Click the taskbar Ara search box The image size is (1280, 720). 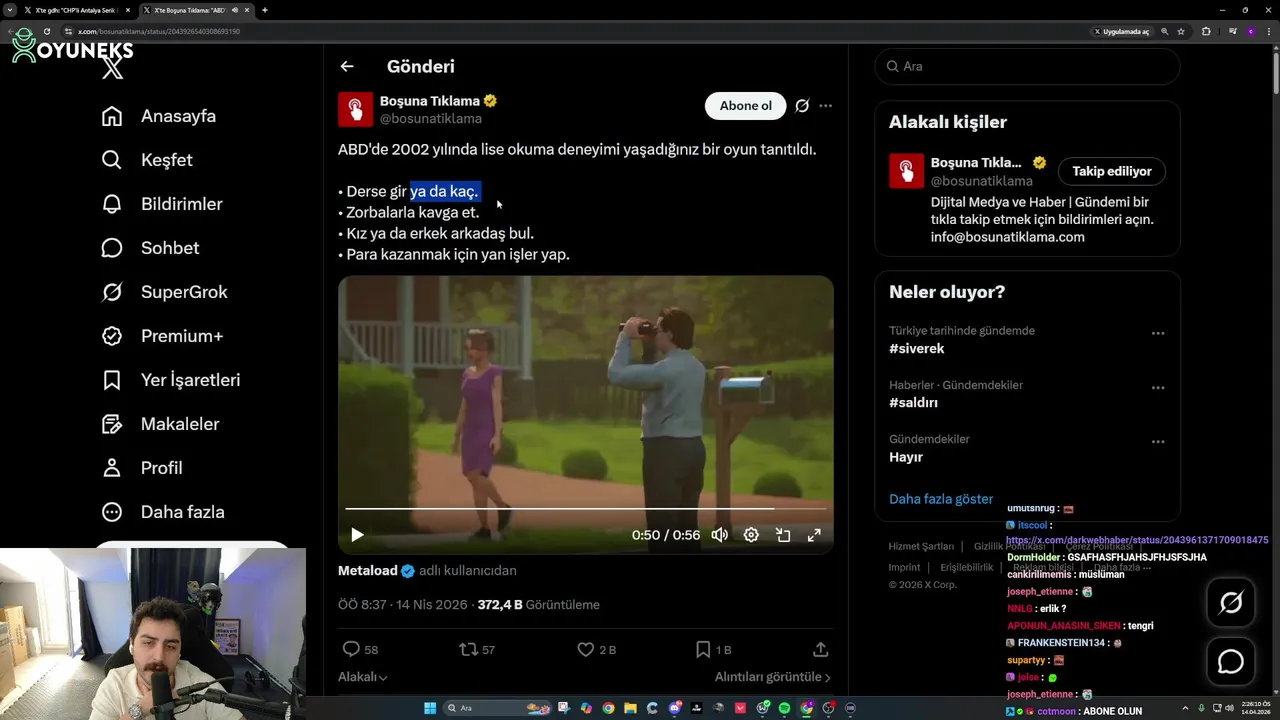click(497, 708)
